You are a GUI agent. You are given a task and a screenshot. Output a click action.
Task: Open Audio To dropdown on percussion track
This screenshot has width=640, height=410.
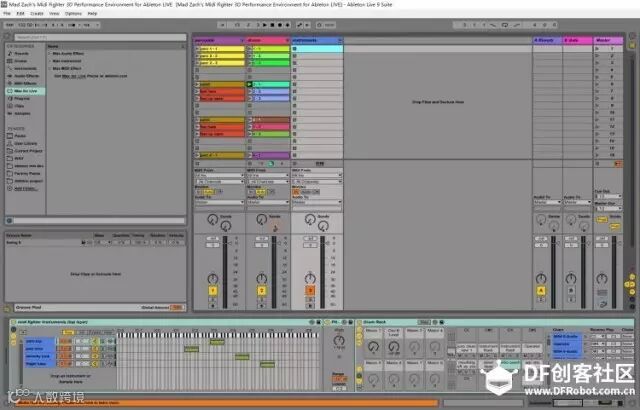point(220,202)
